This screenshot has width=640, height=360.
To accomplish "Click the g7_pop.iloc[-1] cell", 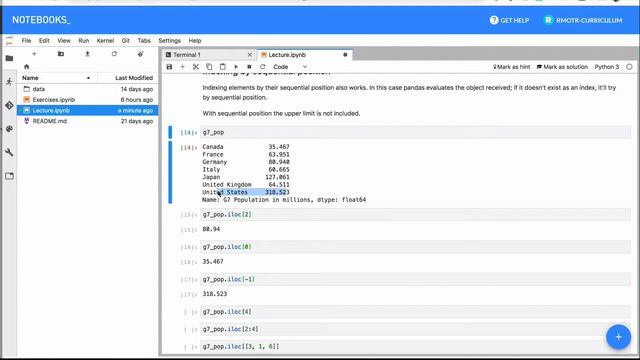I will coord(415,279).
